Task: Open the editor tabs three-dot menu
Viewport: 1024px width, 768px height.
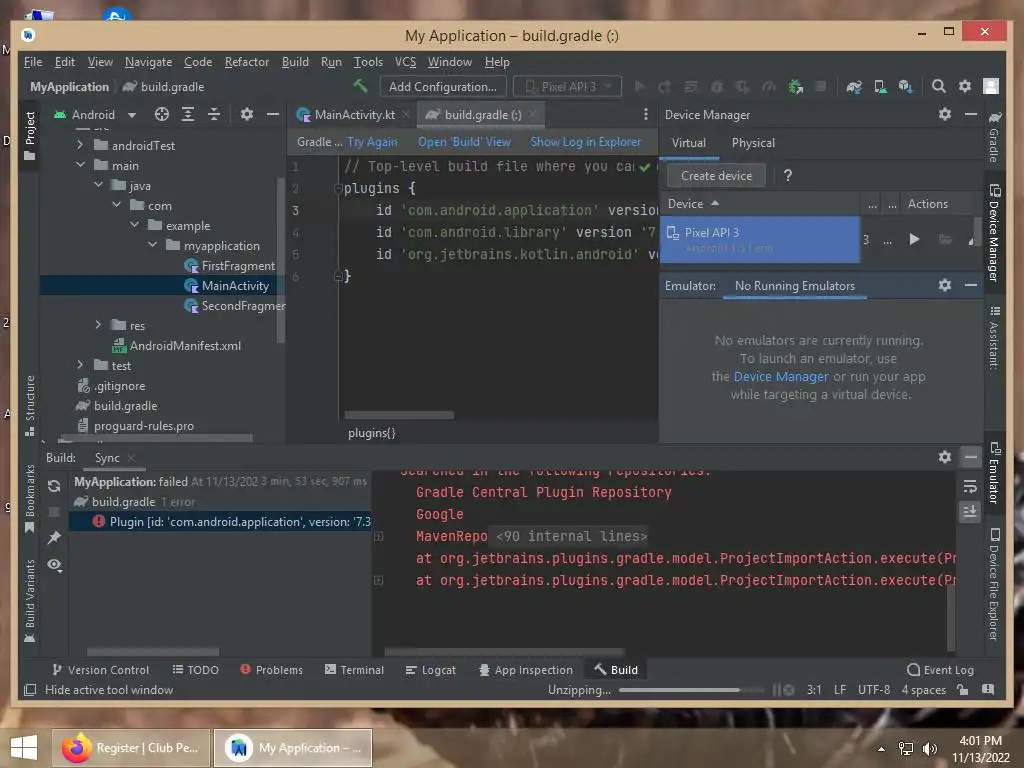Action: 646,114
